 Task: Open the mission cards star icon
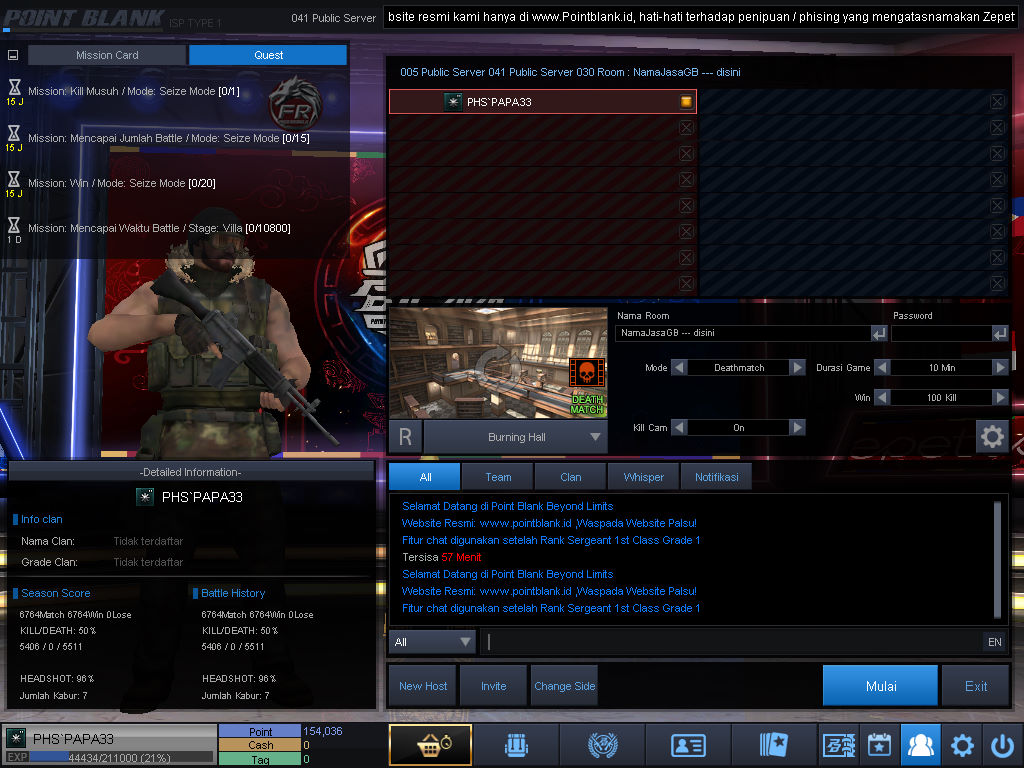pyautogui.click(x=774, y=745)
